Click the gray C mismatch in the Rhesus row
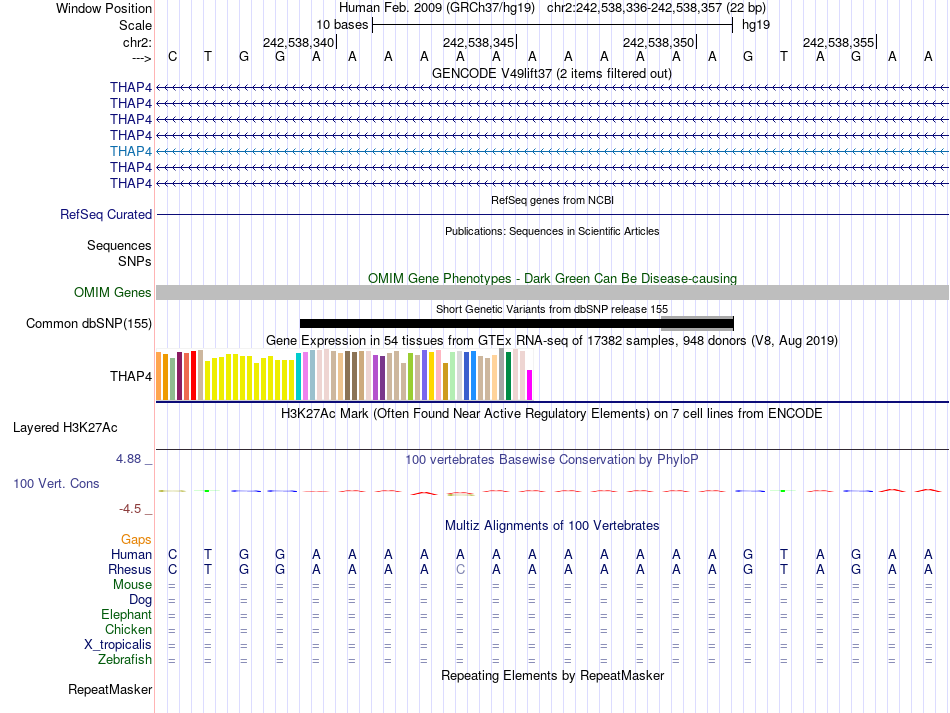950x713 pixels. tap(460, 569)
